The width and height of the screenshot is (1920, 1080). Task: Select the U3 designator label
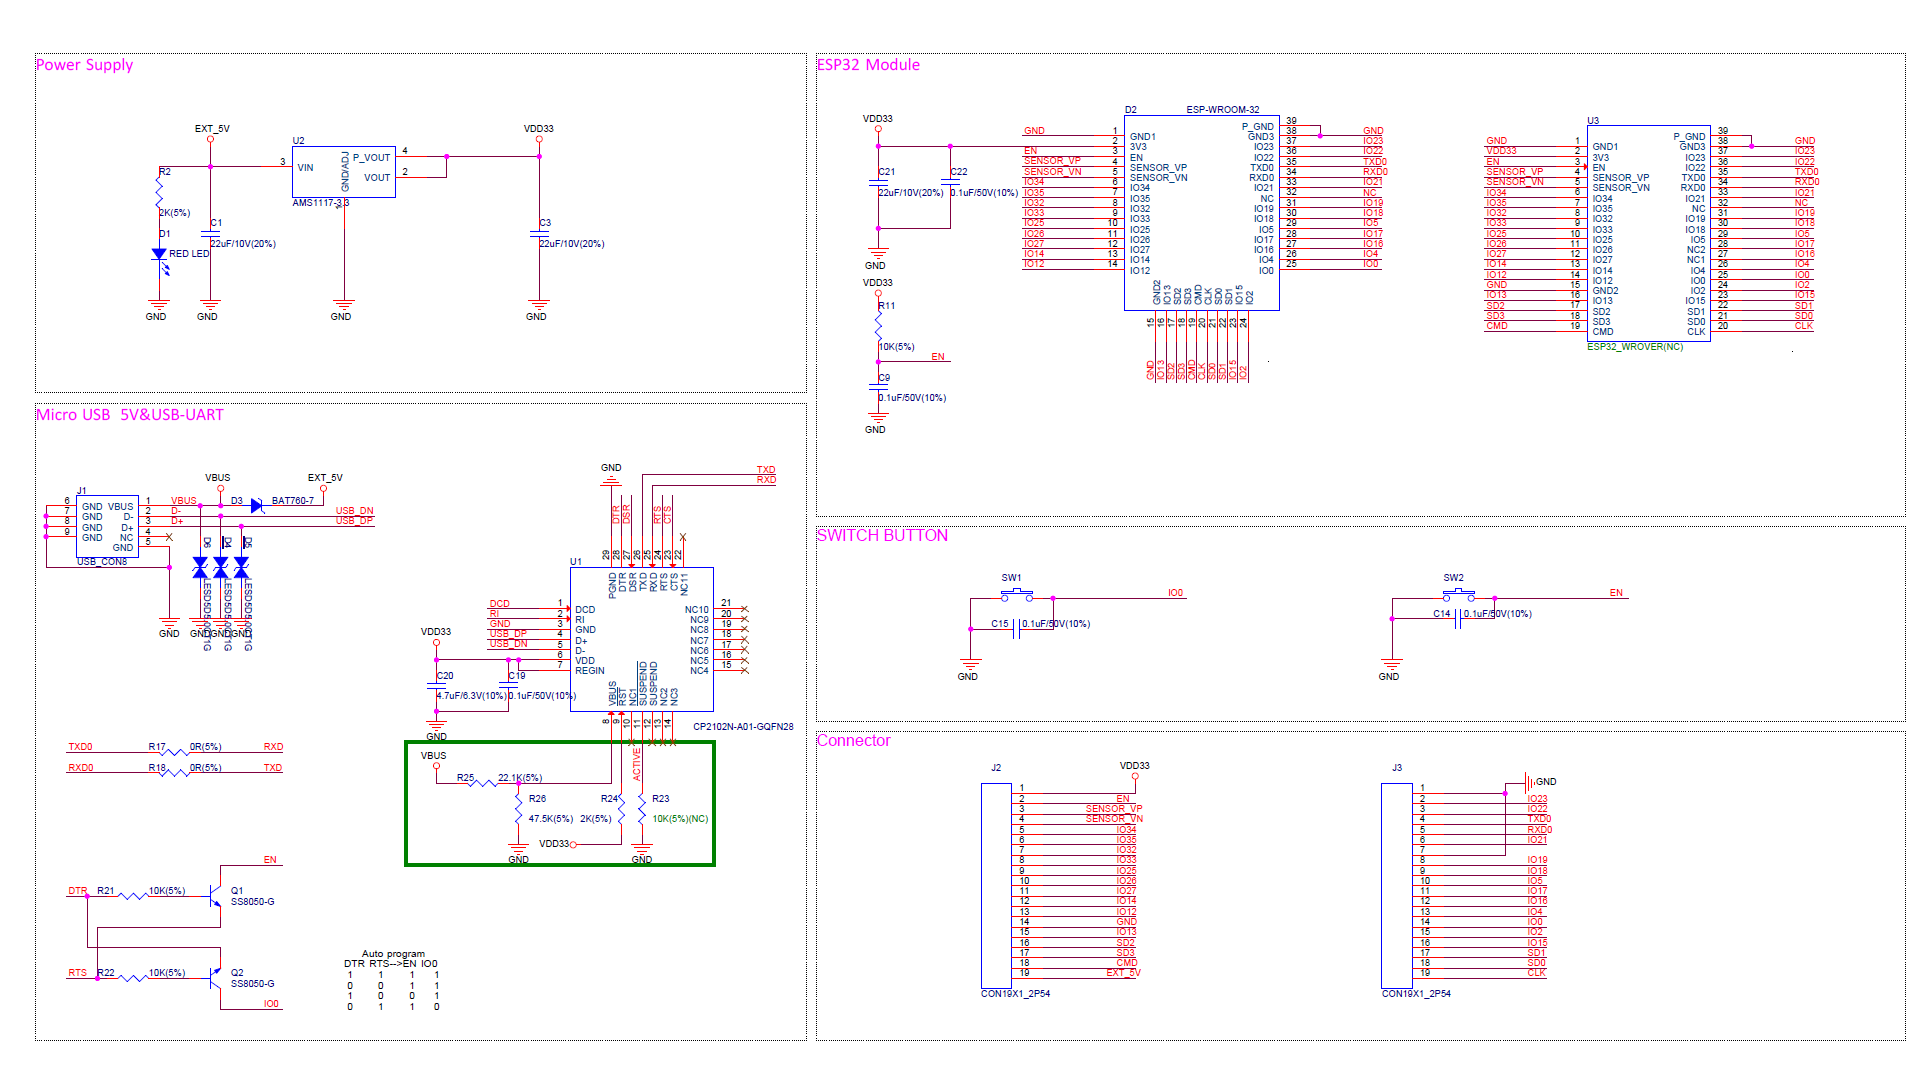(1593, 121)
